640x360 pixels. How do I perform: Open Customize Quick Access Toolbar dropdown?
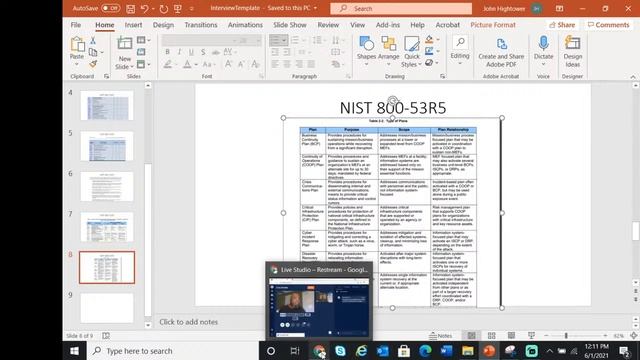191,8
